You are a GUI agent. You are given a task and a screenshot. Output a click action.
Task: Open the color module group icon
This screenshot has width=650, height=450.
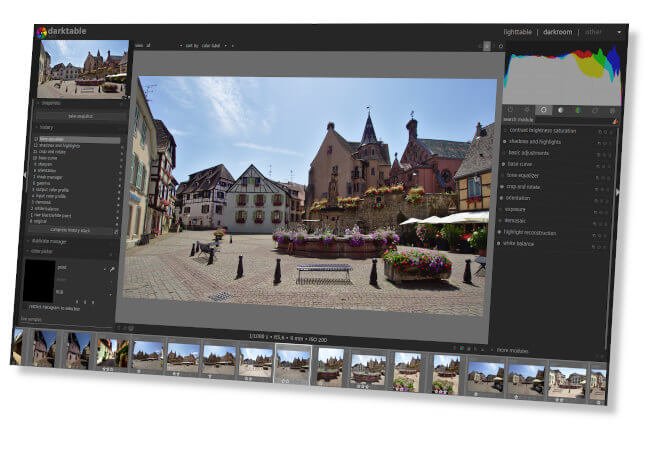(x=578, y=110)
